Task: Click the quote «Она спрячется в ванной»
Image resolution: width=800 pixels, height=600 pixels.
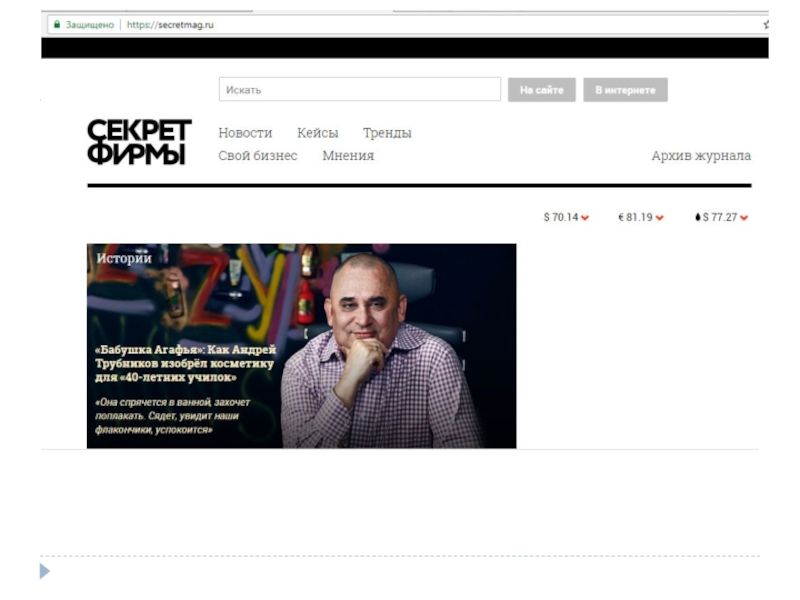Action: pyautogui.click(x=172, y=416)
